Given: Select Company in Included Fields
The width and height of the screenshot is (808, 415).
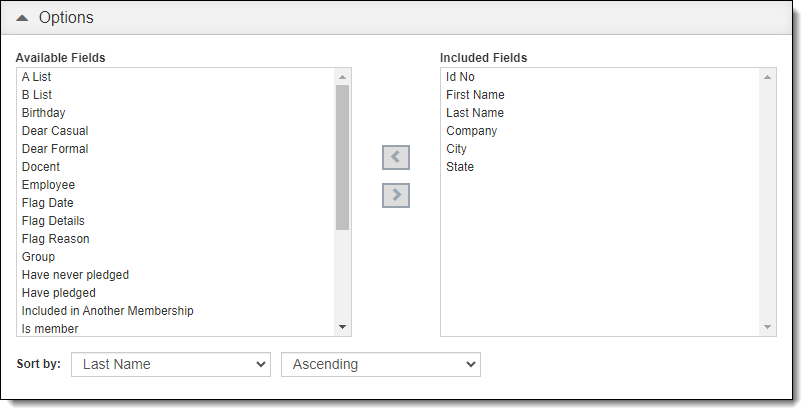Looking at the screenshot, I should click(x=471, y=131).
